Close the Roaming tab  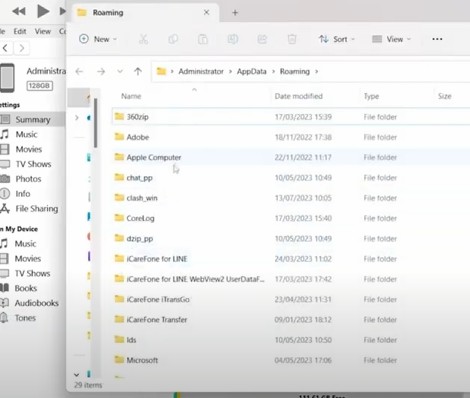pyautogui.click(x=207, y=12)
